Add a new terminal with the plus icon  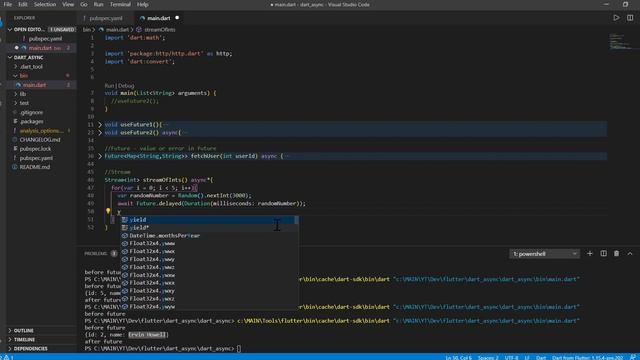click(x=590, y=253)
